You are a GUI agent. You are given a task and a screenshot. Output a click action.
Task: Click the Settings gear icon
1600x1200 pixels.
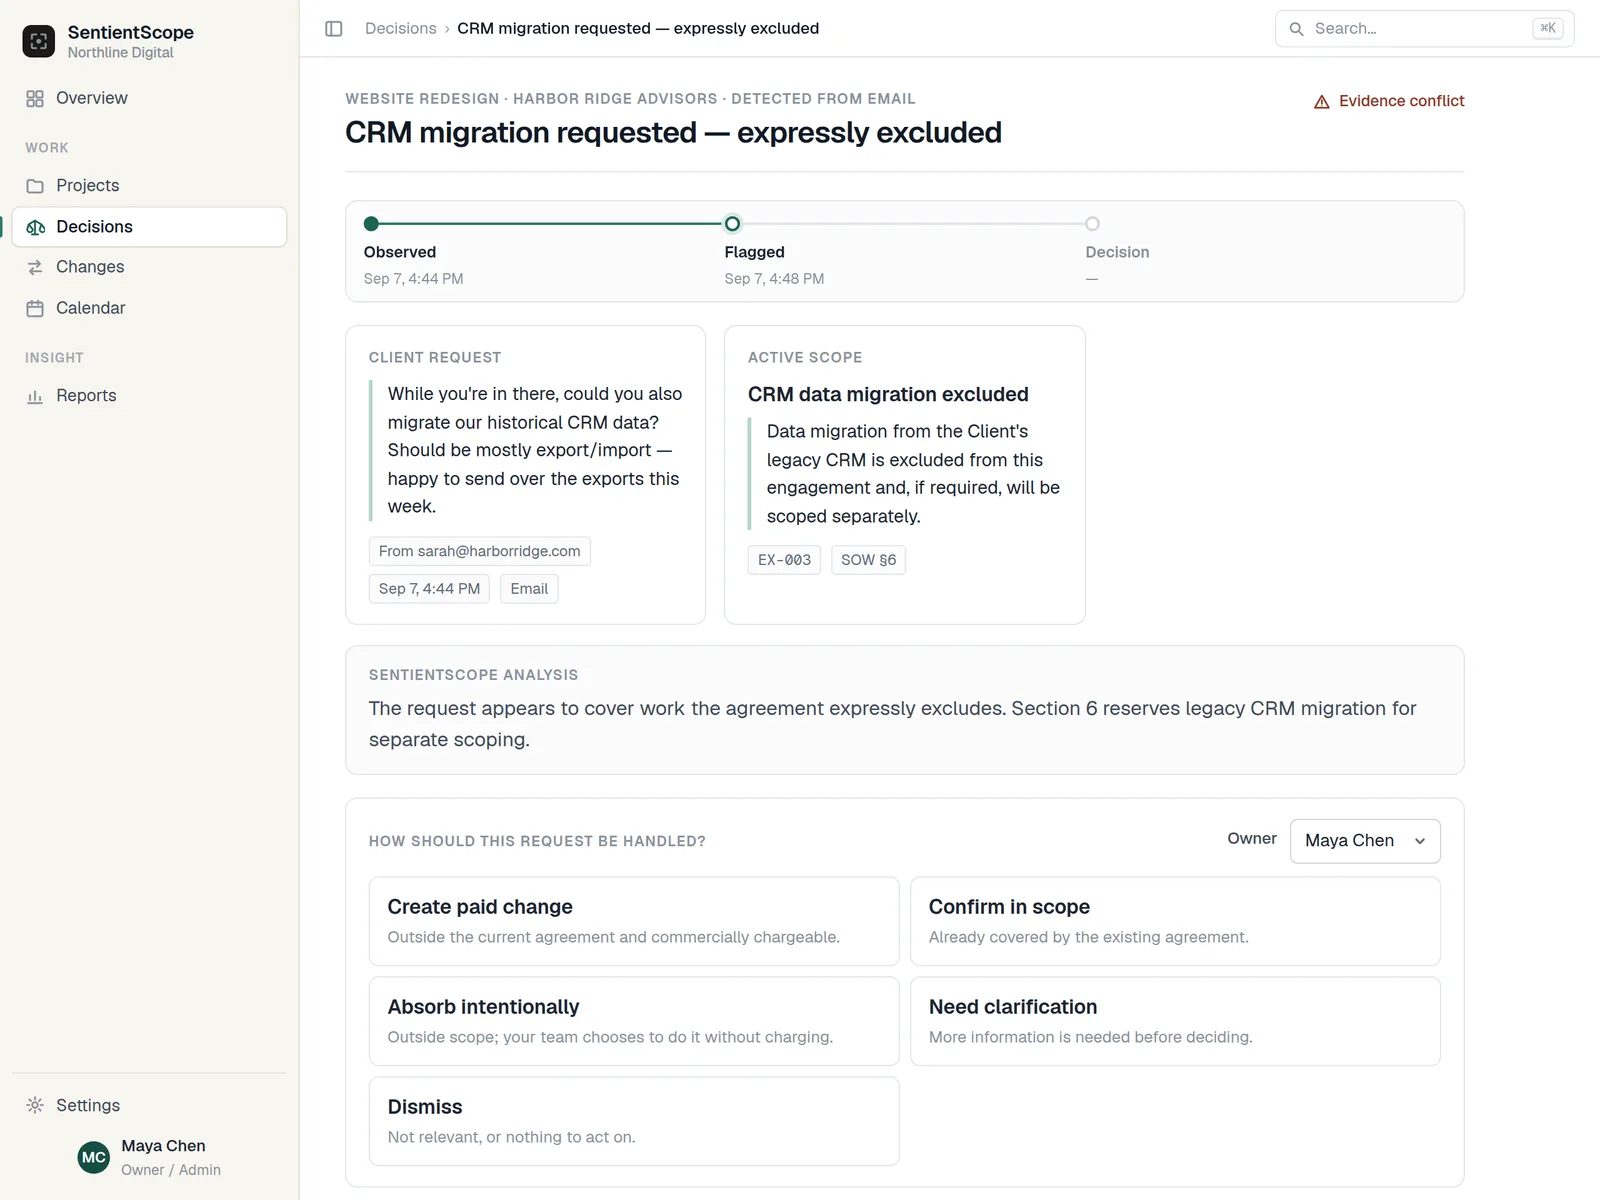click(x=35, y=1105)
